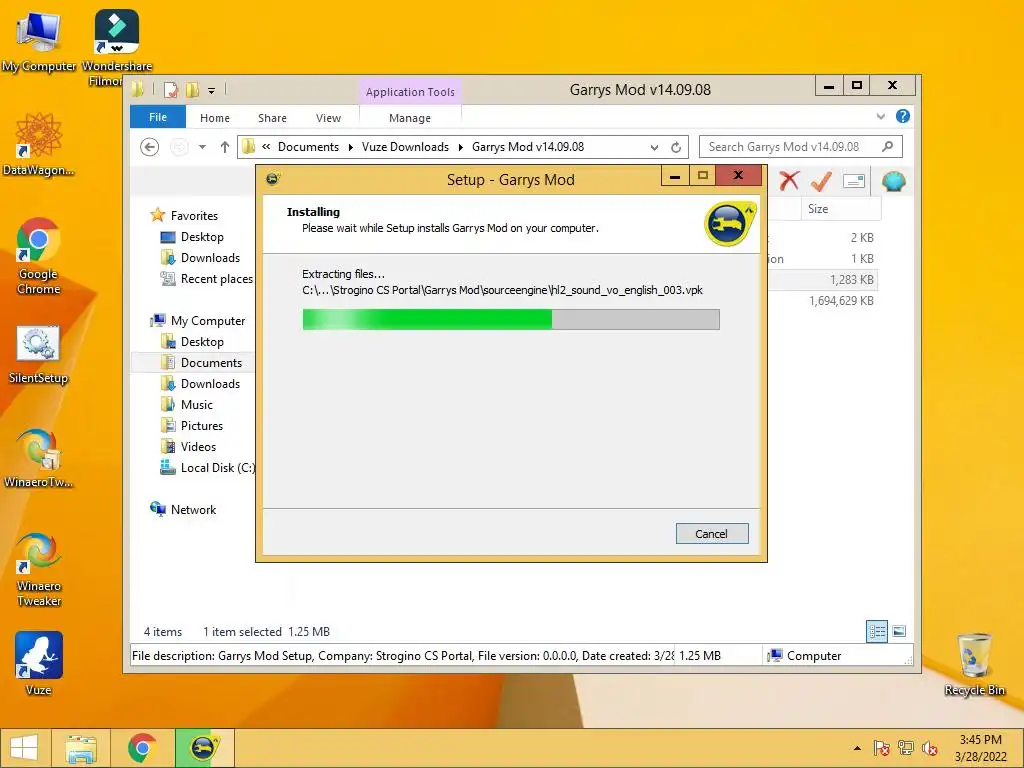
Task: Switch to details view icon
Action: click(x=876, y=632)
